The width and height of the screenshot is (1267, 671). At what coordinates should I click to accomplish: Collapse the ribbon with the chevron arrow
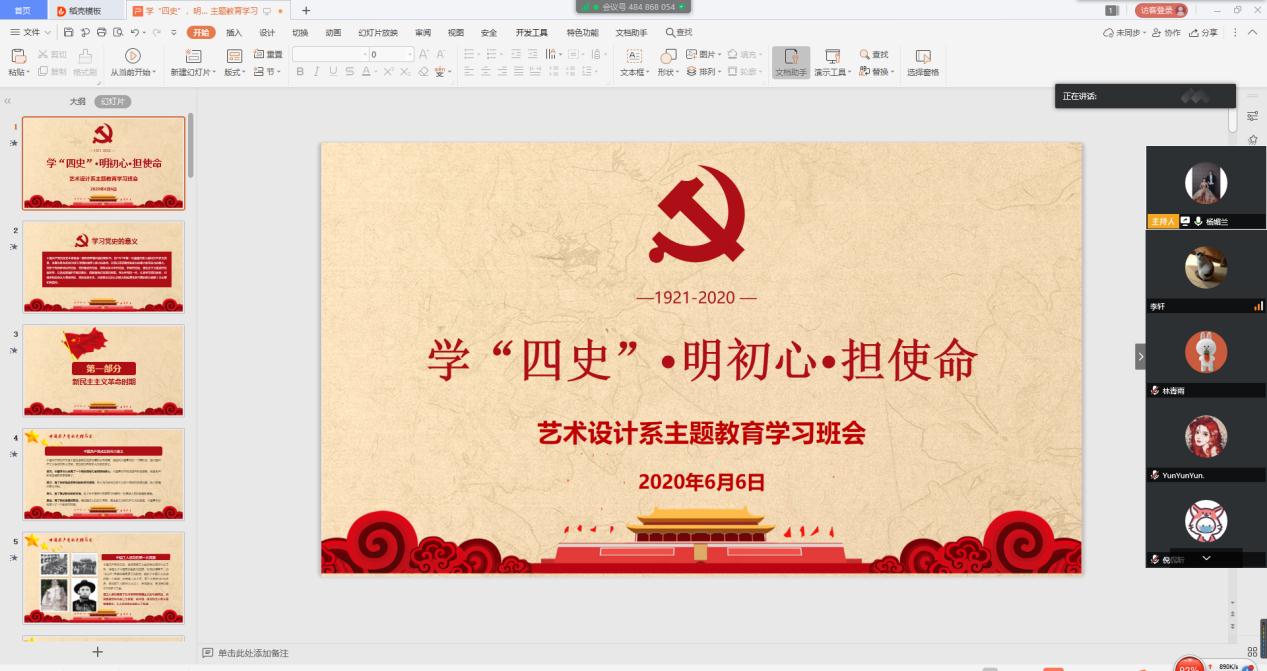pos(1251,32)
